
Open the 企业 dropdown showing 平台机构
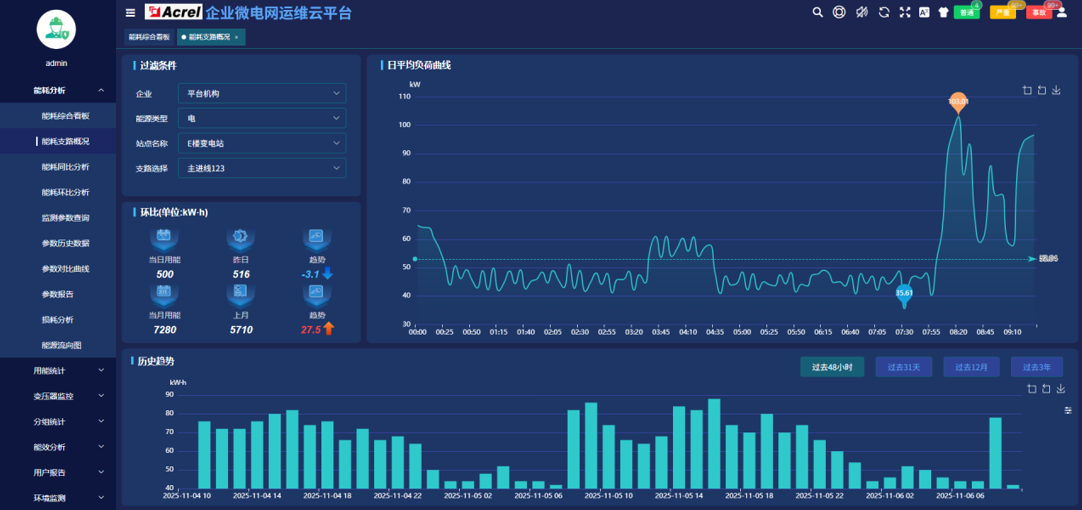(x=262, y=93)
